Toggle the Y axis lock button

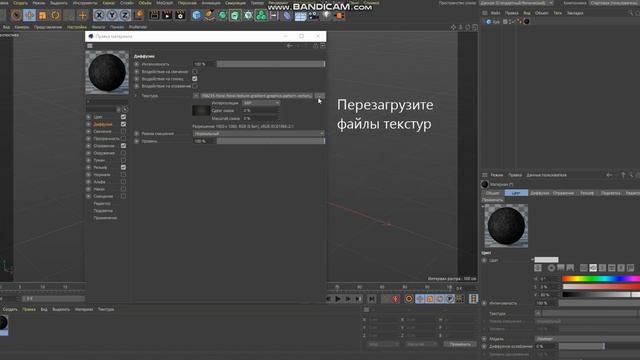[112, 16]
